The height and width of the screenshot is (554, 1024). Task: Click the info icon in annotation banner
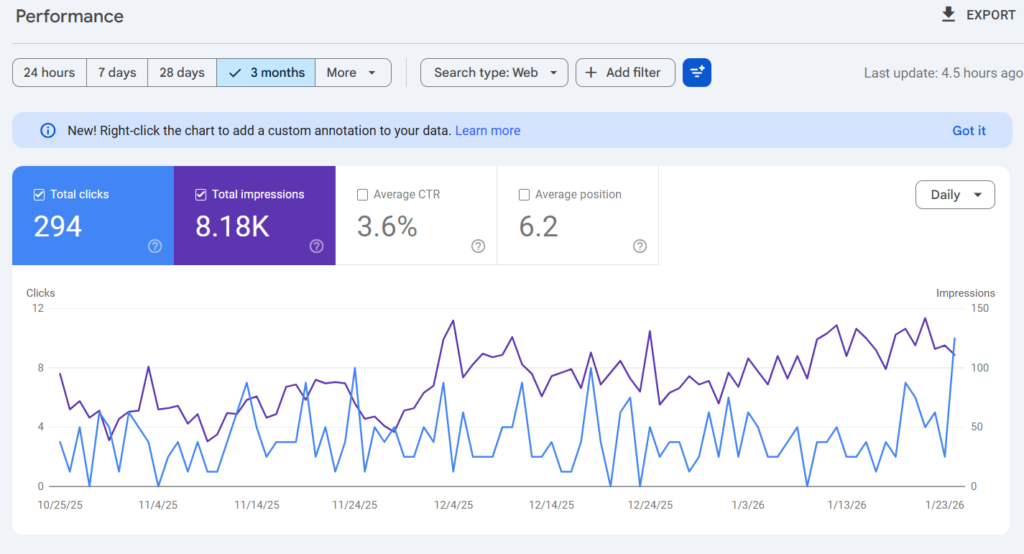tap(48, 131)
